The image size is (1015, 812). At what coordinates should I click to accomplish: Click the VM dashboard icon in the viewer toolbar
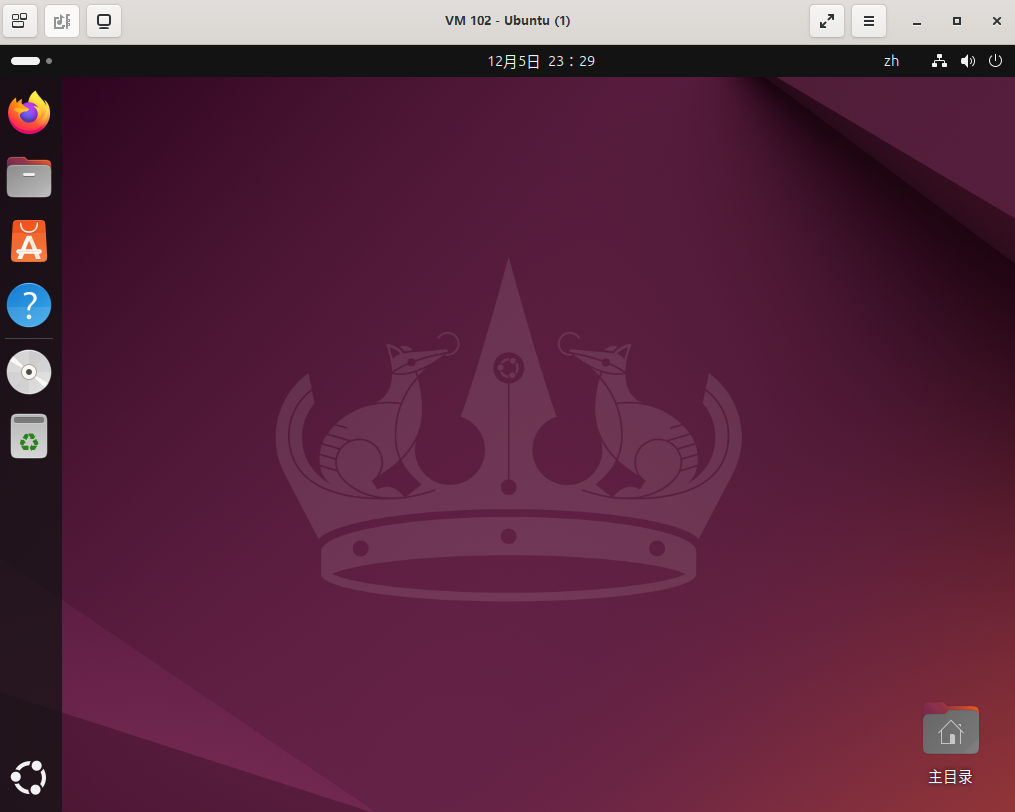point(20,21)
